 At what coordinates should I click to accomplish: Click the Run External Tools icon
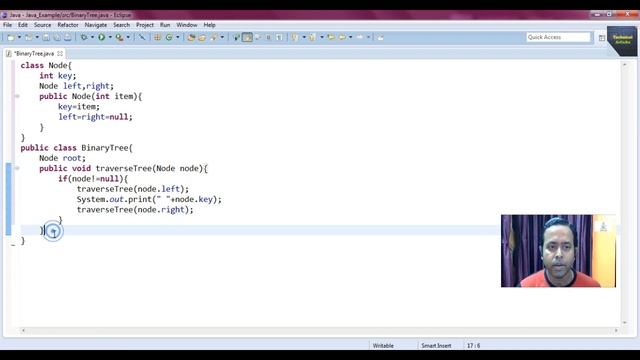pos(120,37)
